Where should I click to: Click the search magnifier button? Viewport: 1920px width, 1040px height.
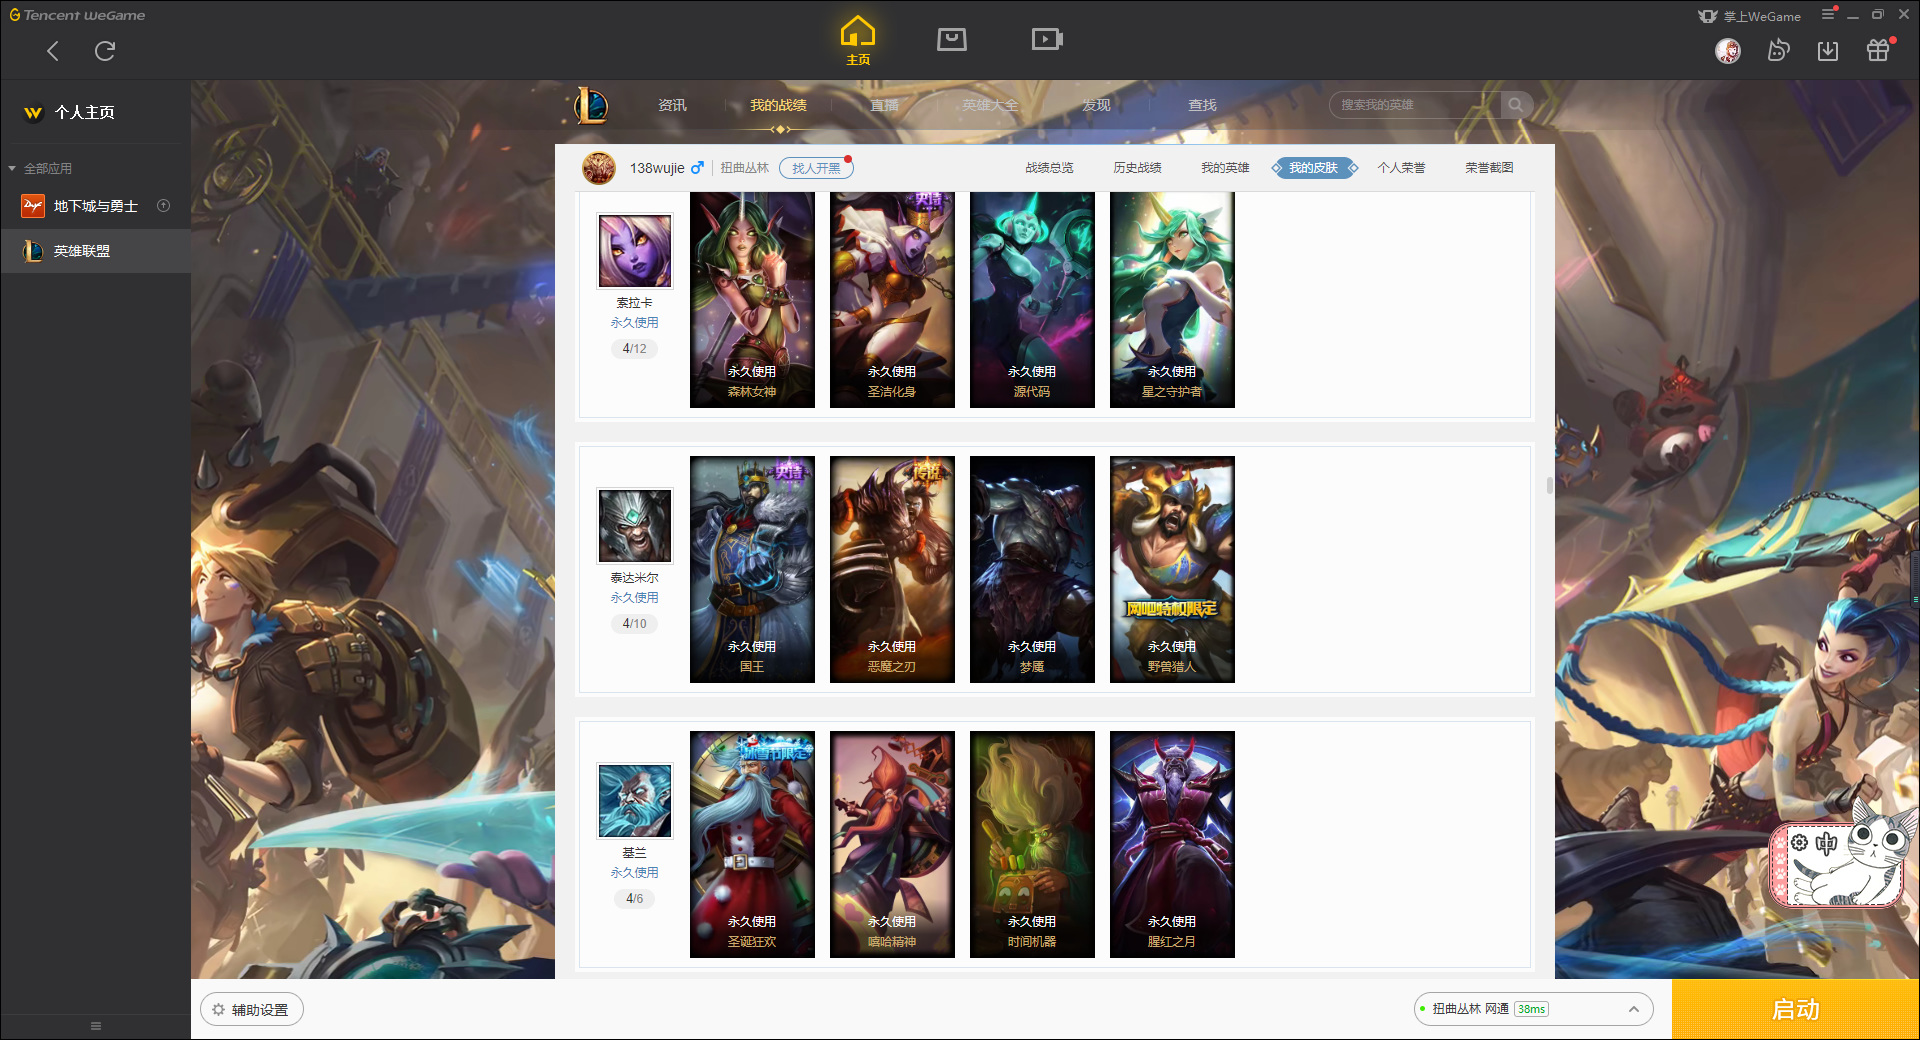click(x=1516, y=105)
